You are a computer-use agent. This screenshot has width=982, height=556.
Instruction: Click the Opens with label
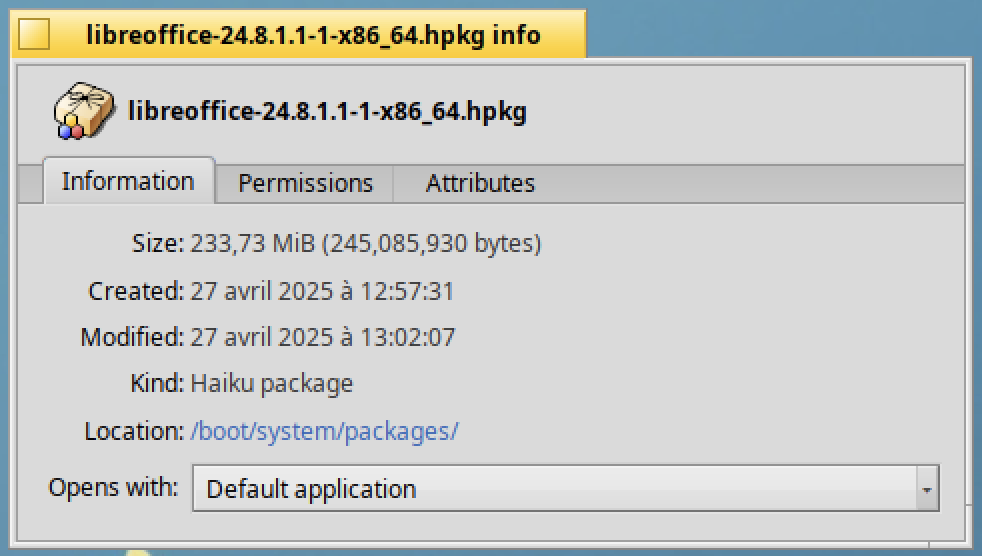tap(113, 487)
